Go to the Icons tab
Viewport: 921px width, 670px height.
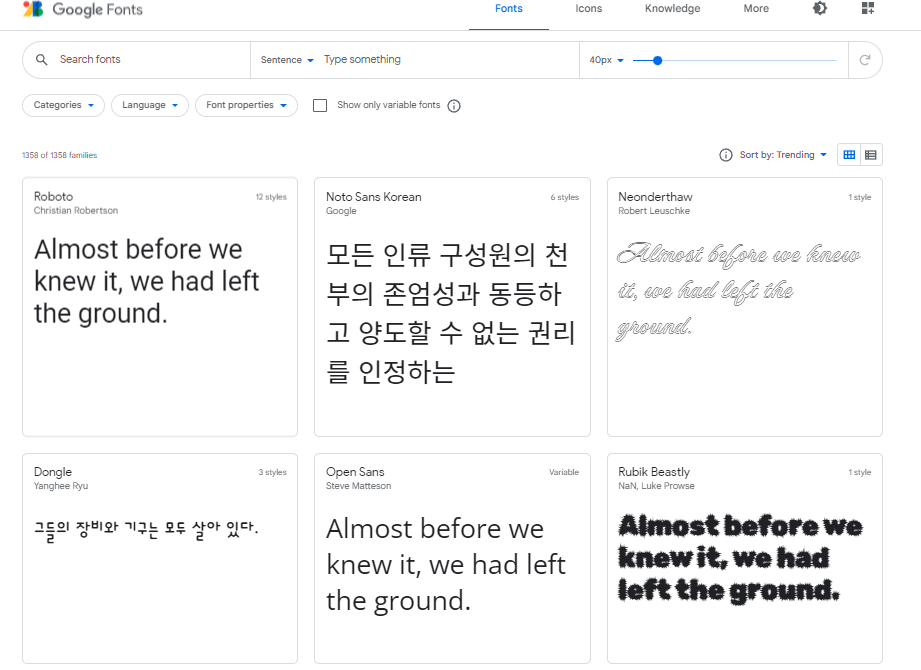click(589, 9)
